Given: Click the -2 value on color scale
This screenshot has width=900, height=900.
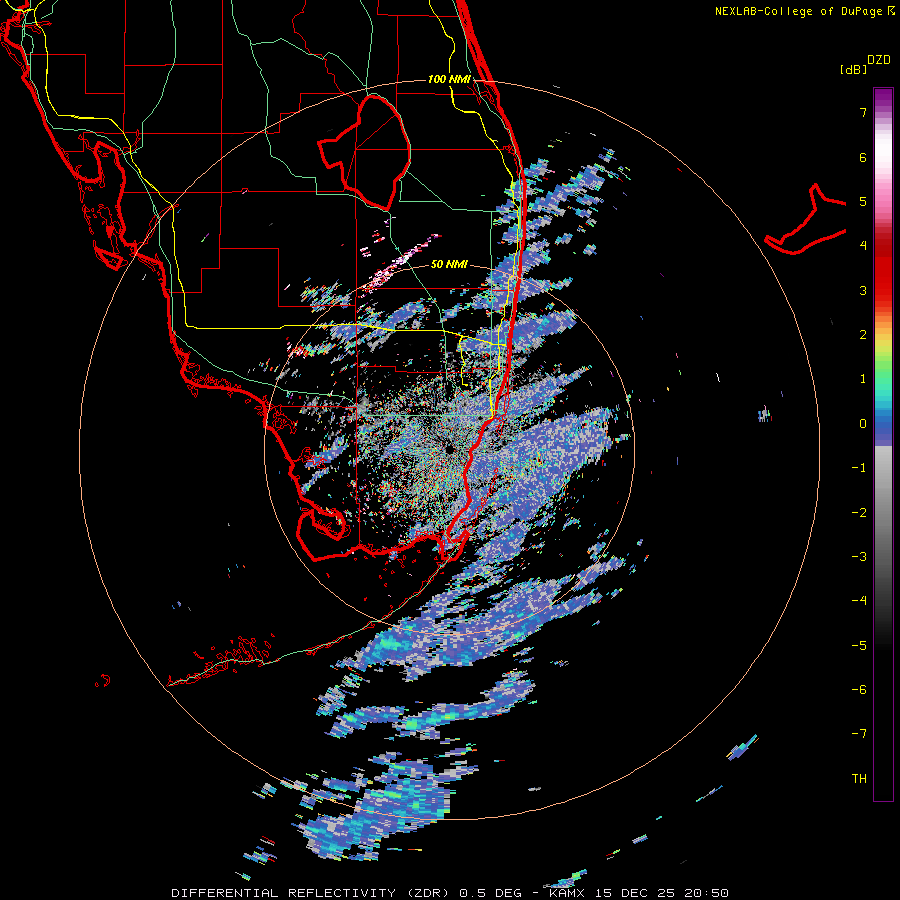Looking at the screenshot, I should 859,513.
